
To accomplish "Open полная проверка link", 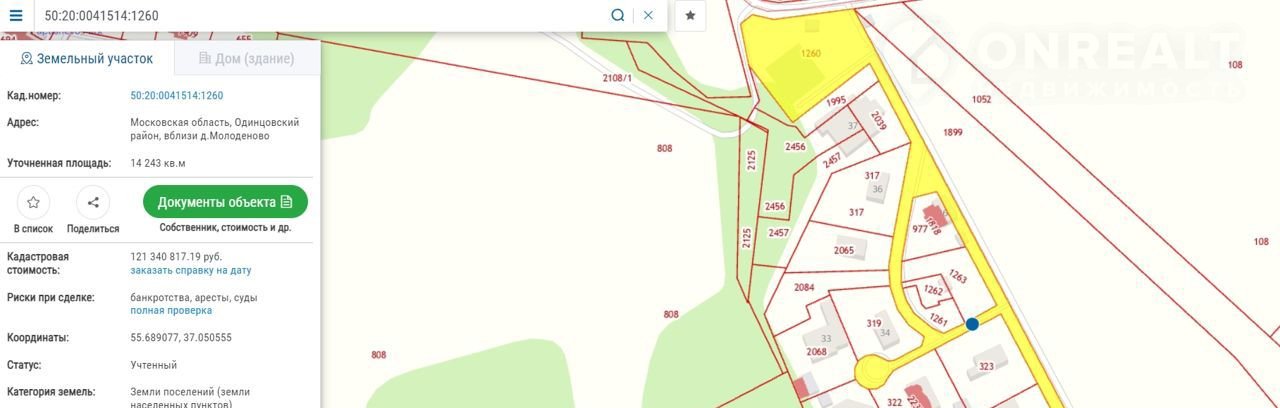I will [x=171, y=310].
